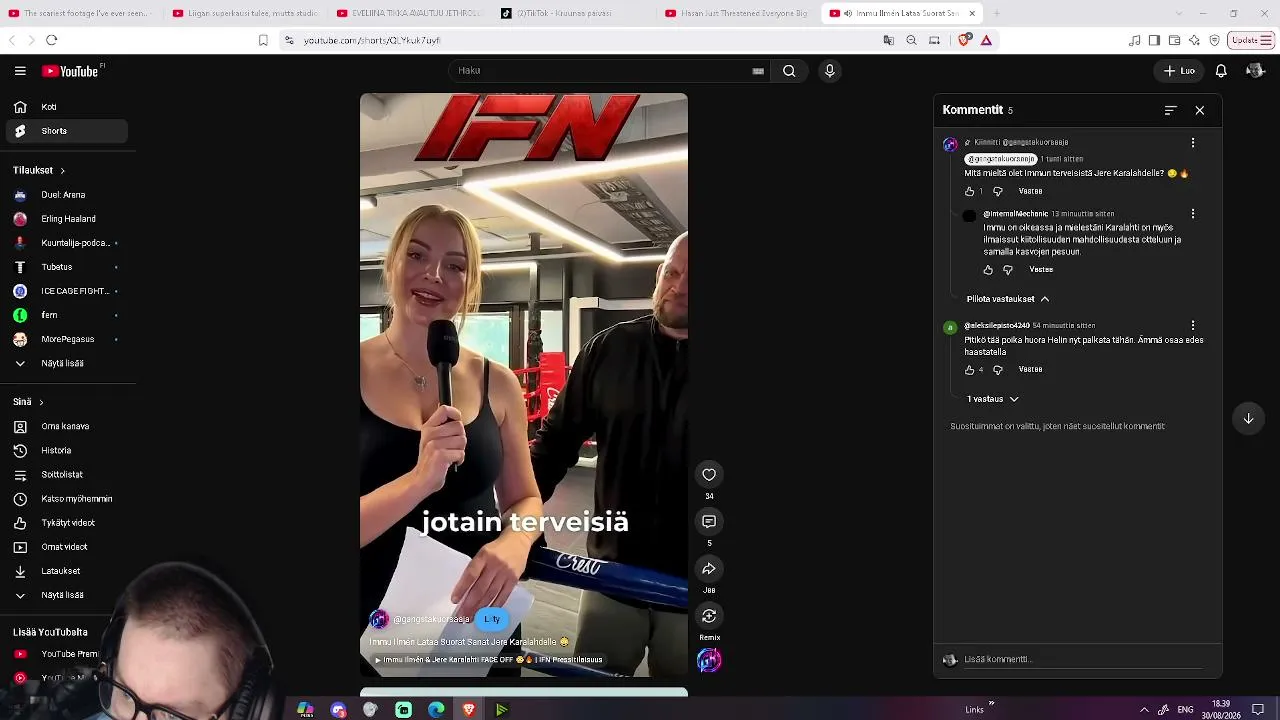The width and height of the screenshot is (1280, 720).
Task: Open the Tubetus channel
Action: pos(67,267)
